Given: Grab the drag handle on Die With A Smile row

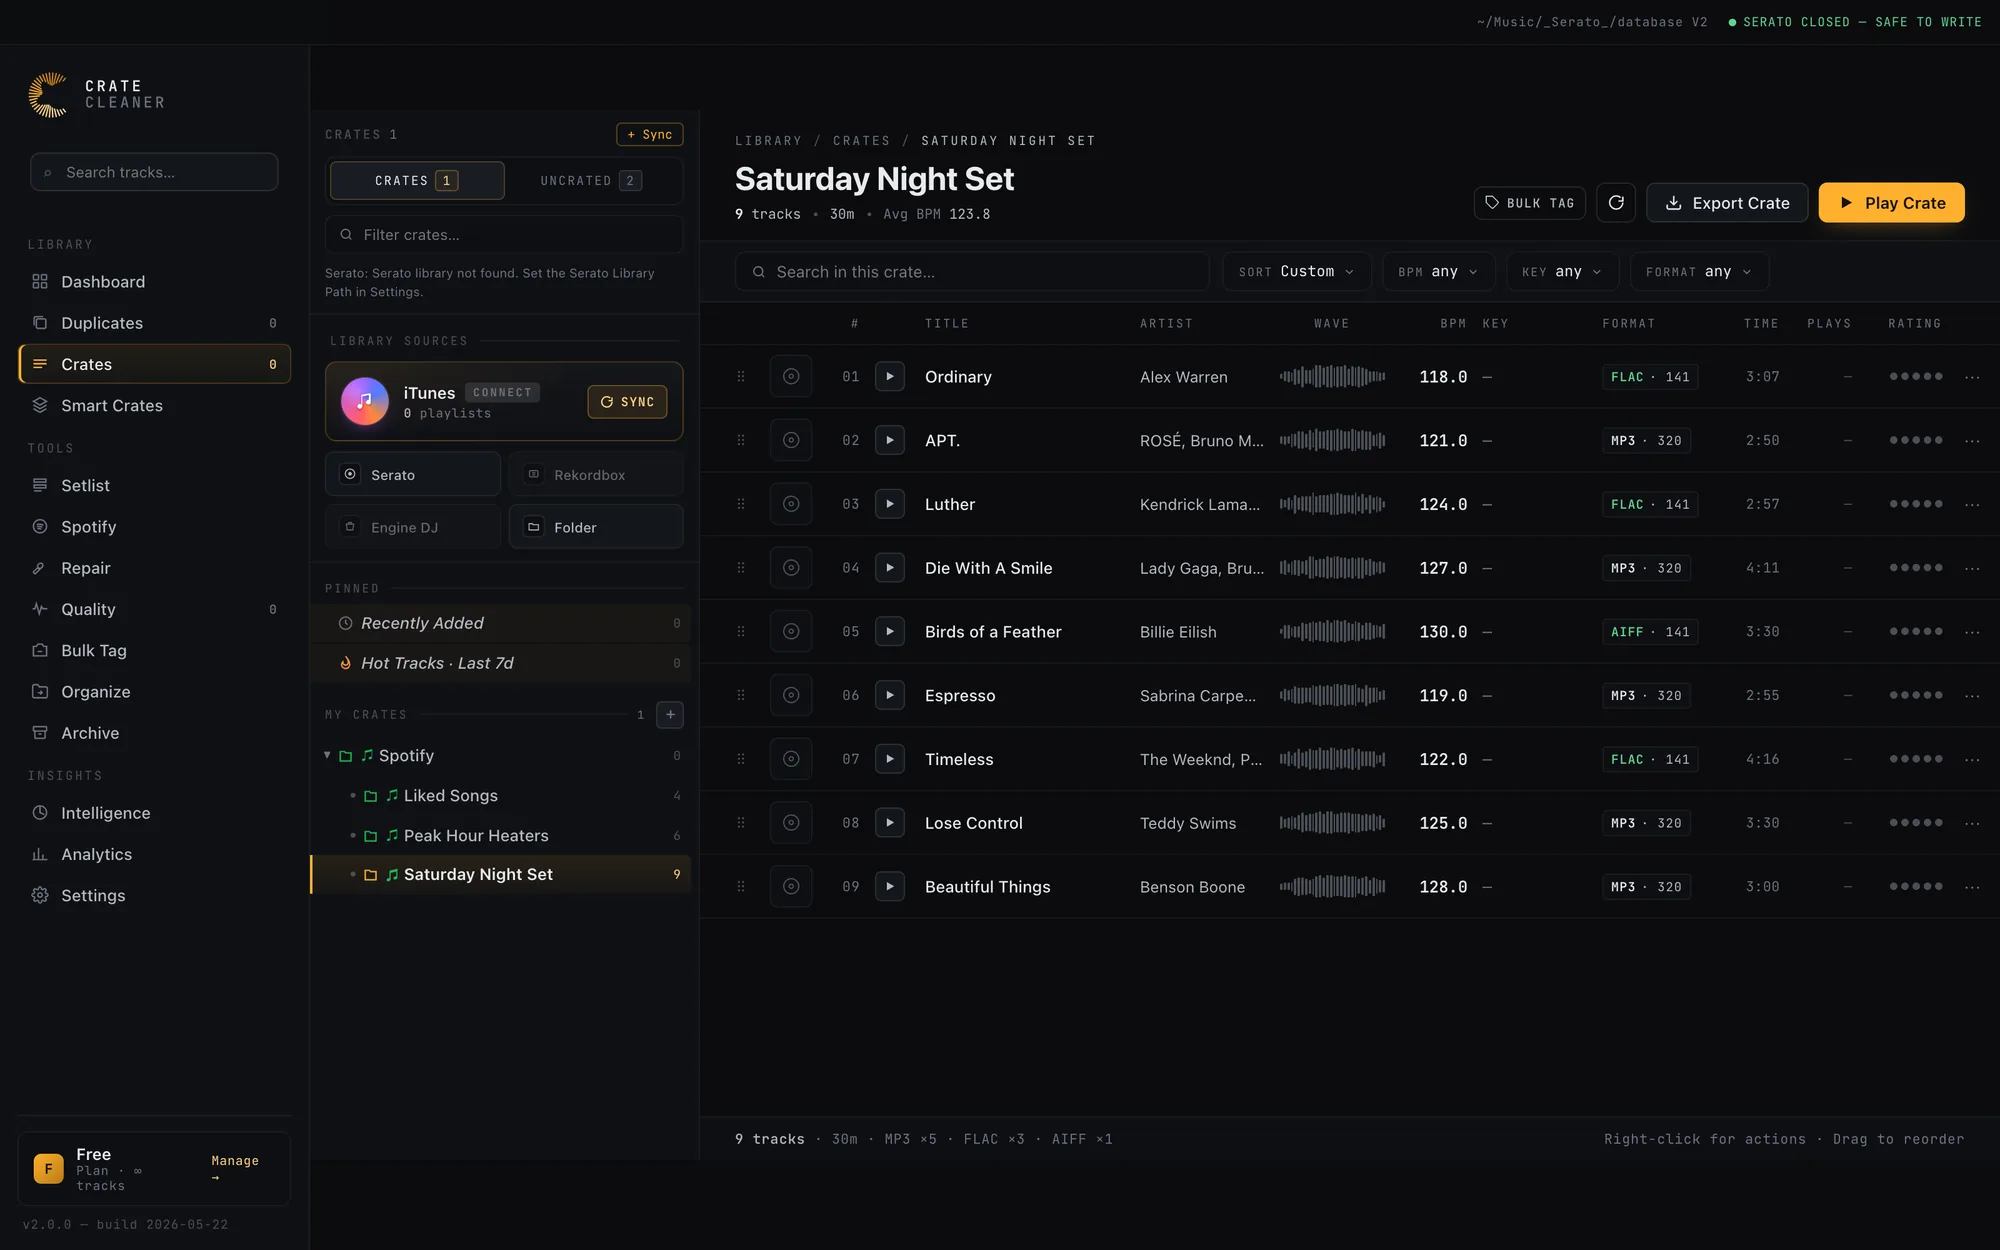Looking at the screenshot, I should 741,568.
